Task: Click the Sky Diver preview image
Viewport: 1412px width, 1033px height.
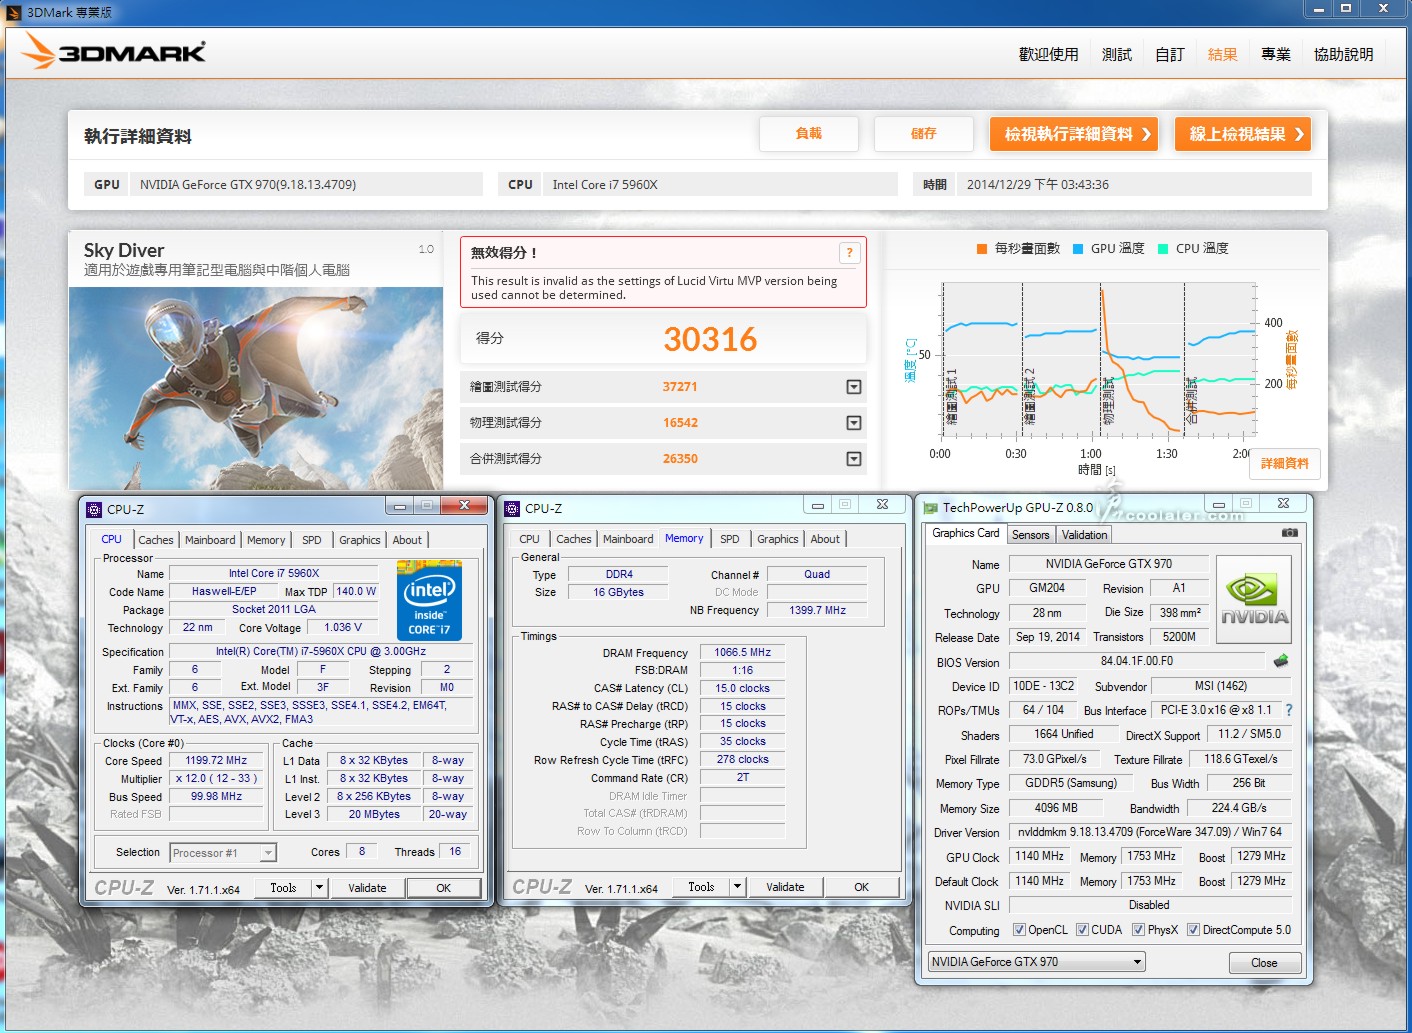Action: click(x=256, y=388)
